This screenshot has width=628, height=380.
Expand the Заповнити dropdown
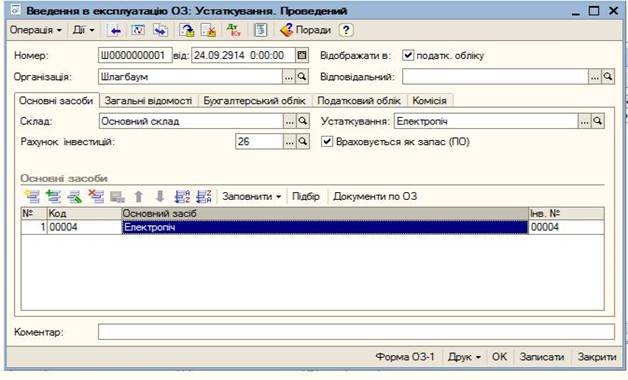tap(252, 197)
